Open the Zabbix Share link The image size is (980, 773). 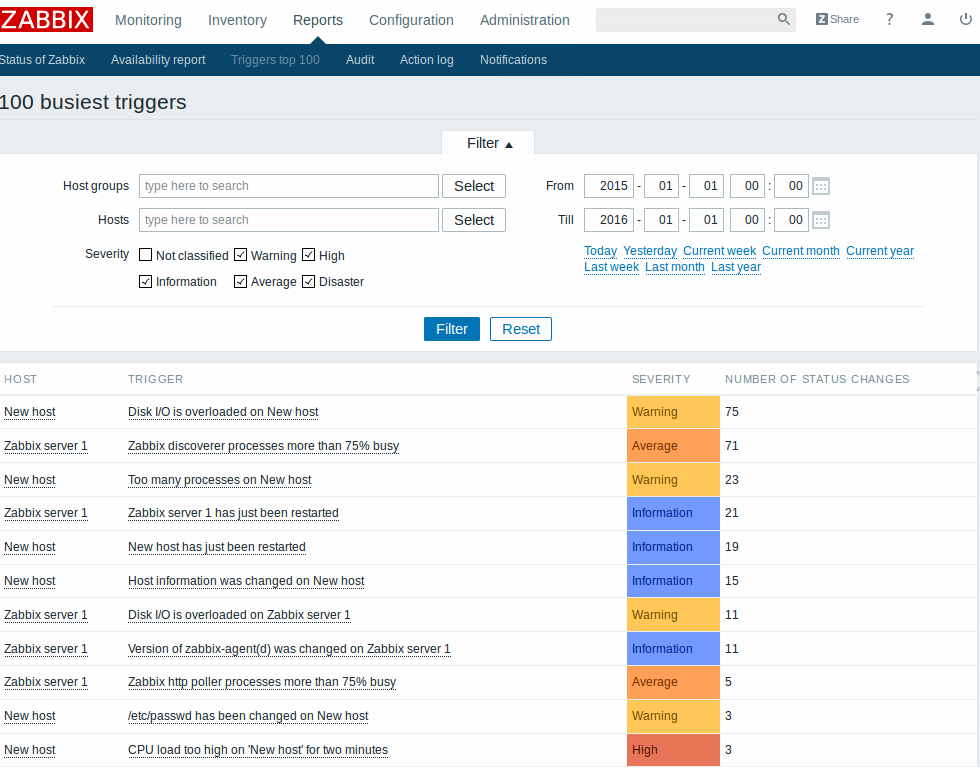click(x=837, y=19)
